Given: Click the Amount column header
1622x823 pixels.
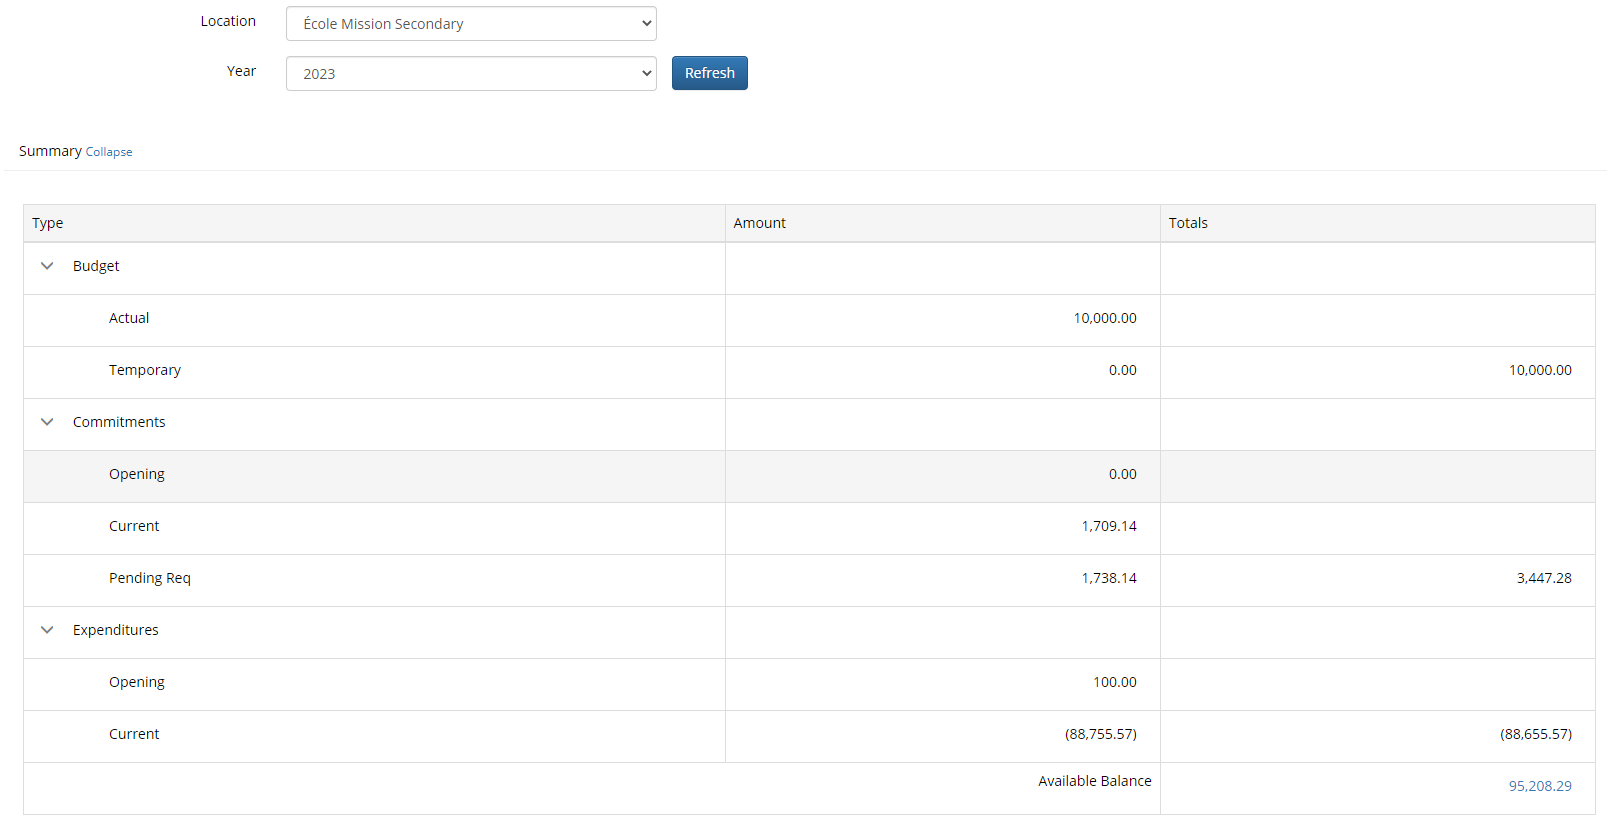Looking at the screenshot, I should click(759, 223).
